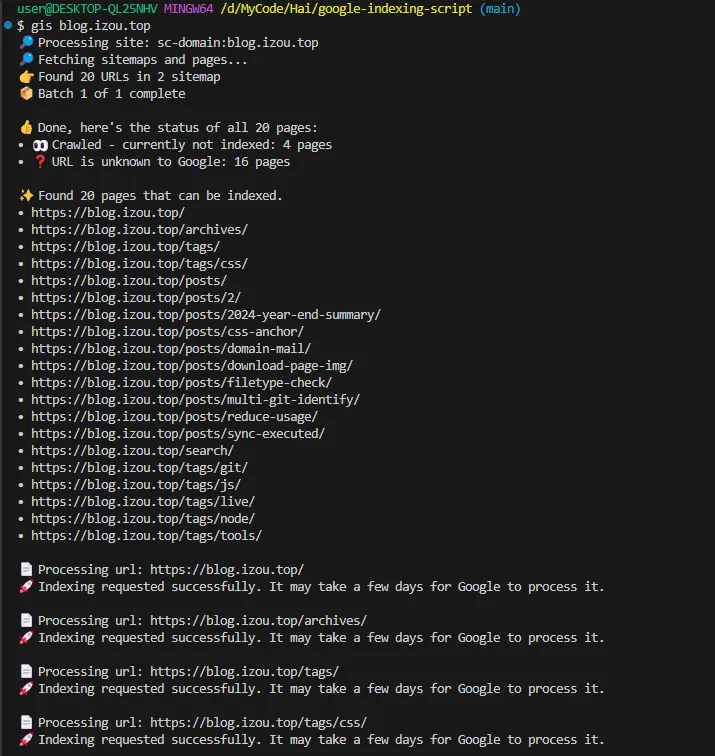
Task: Click the pointing hand emoji before Found 20 URLs
Action: [27, 77]
